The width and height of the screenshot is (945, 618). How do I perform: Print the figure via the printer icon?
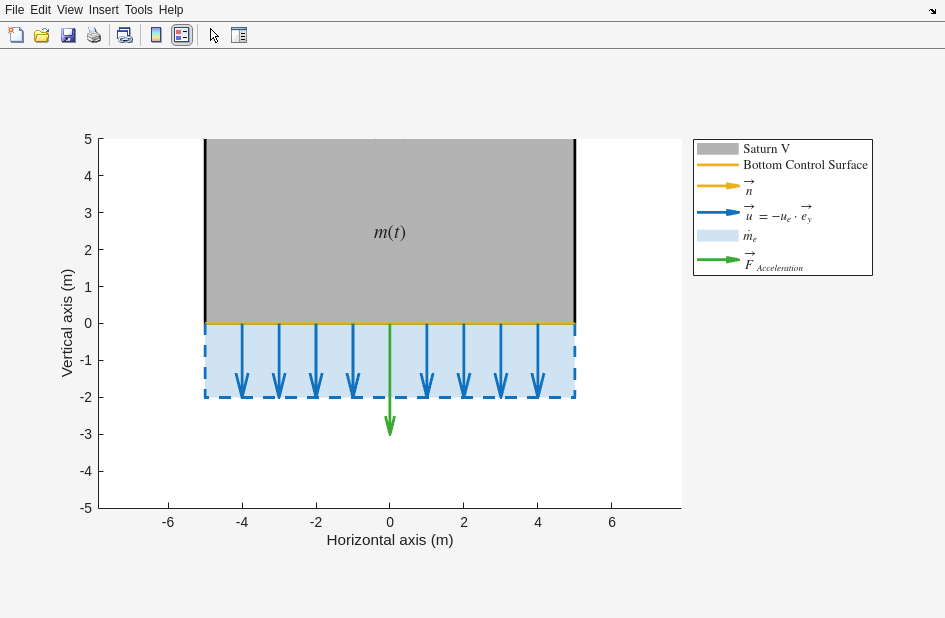94,35
